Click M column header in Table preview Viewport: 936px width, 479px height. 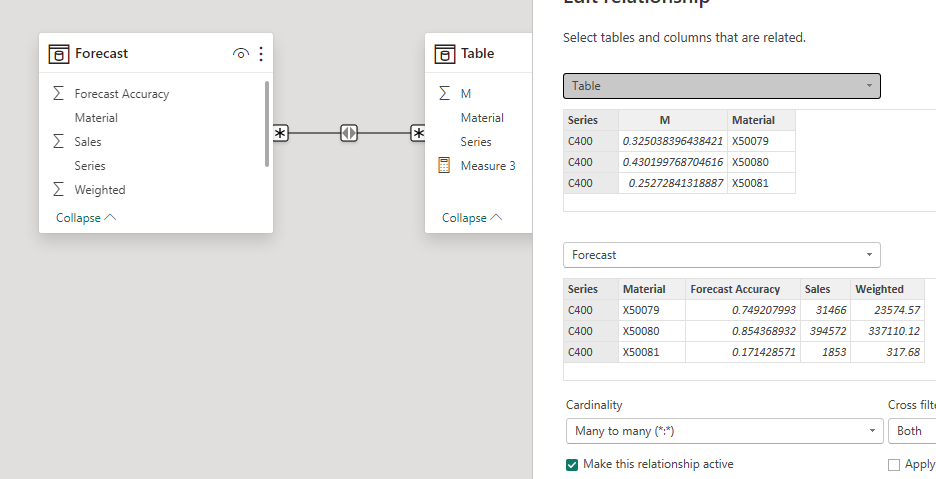(673, 120)
